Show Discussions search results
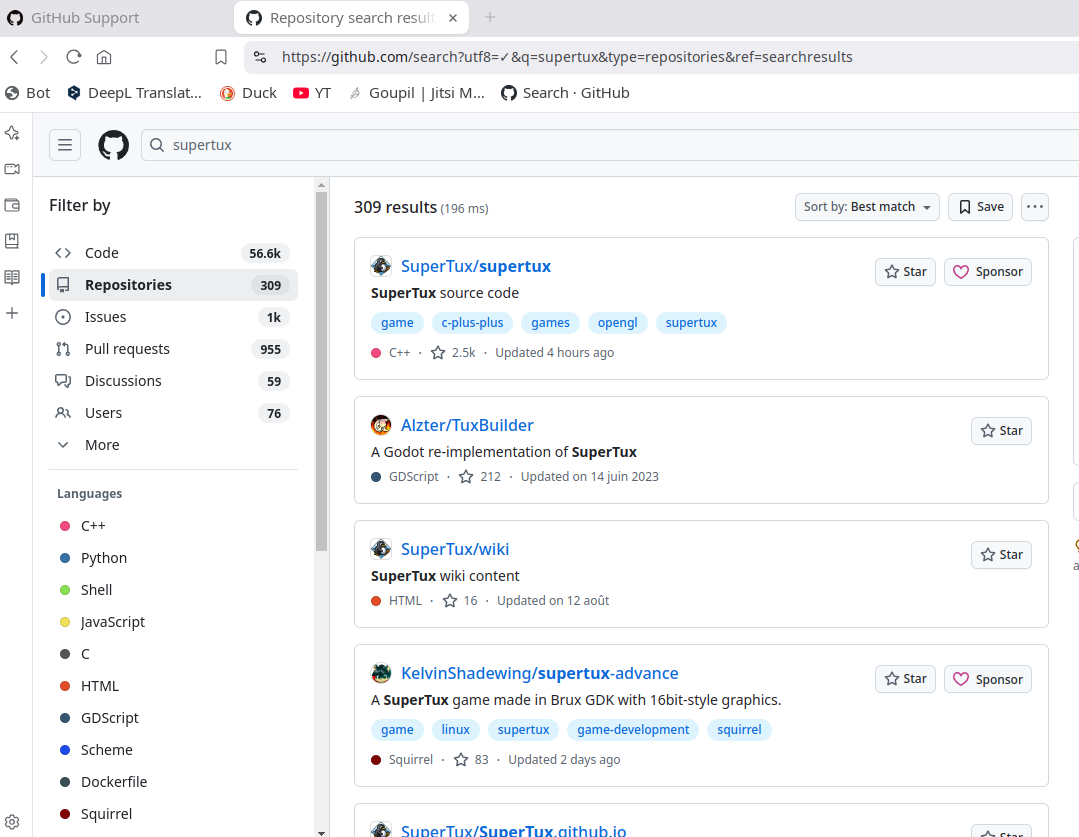 click(173, 381)
